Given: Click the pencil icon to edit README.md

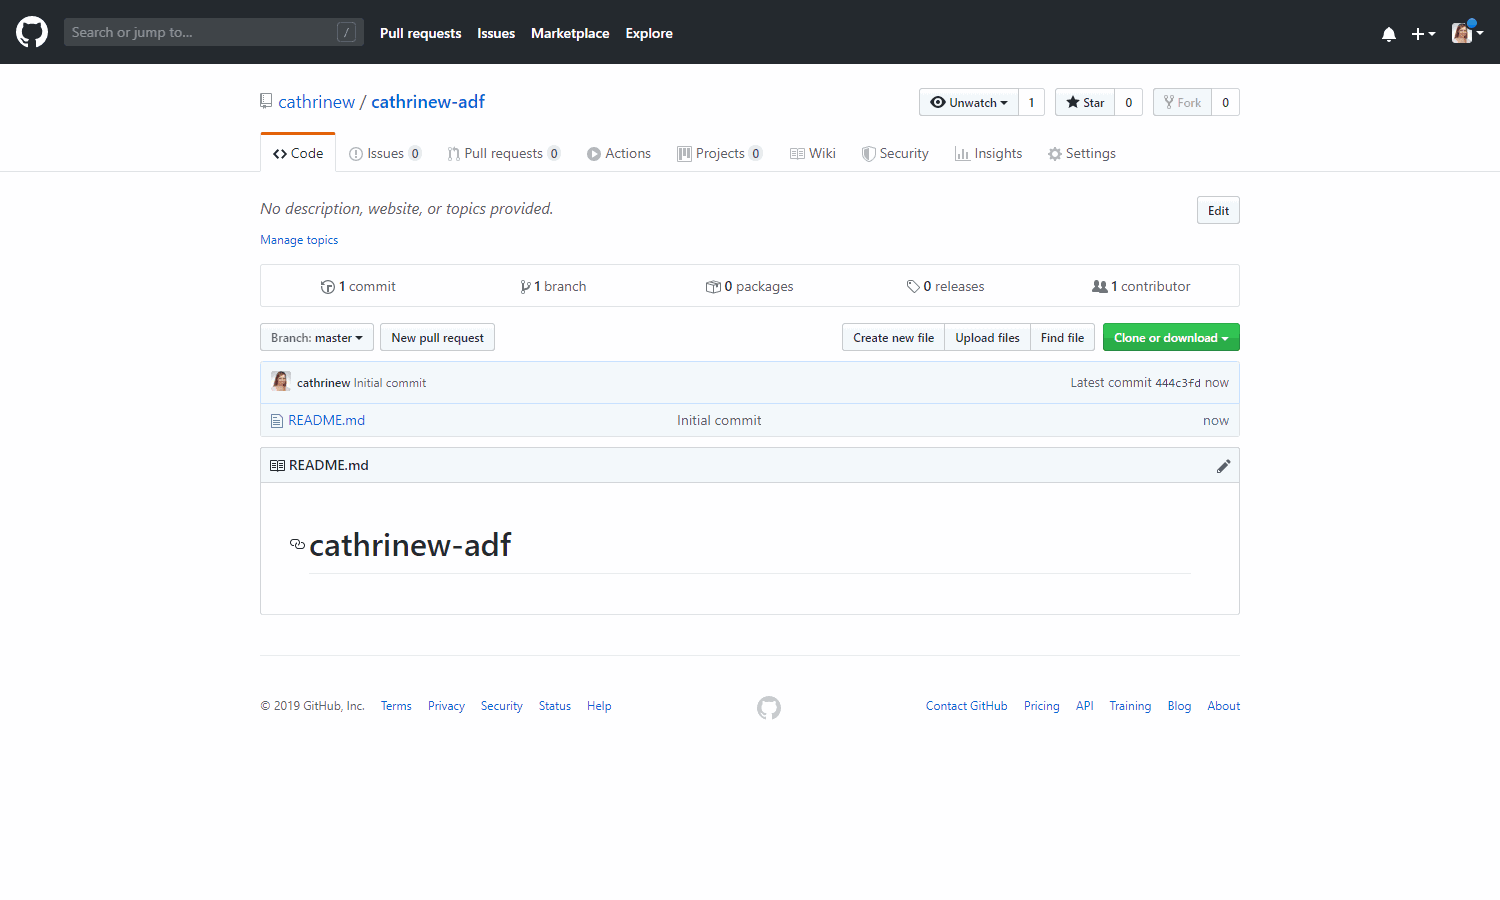Looking at the screenshot, I should point(1223,466).
